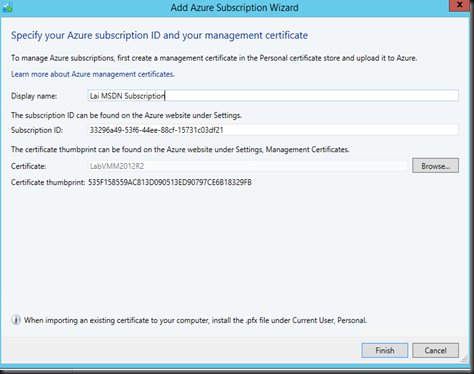
Task: Close the Add Azure Subscription Wizard window
Action: click(459, 5)
